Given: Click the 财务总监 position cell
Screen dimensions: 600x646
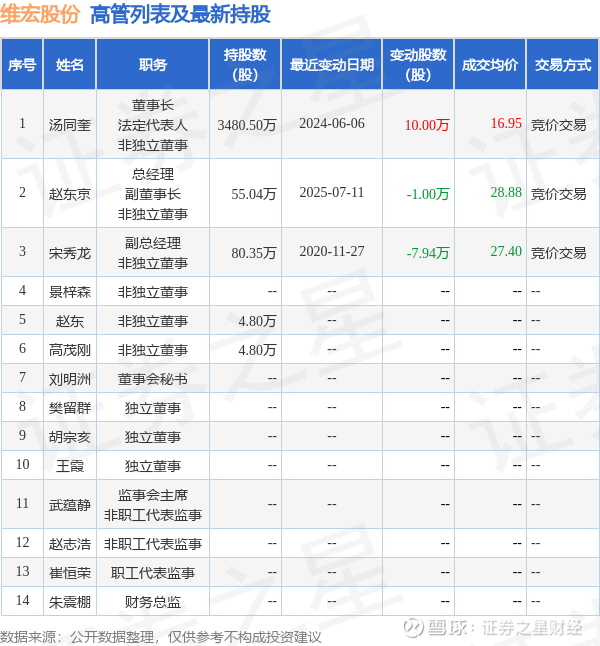Looking at the screenshot, I should point(152,602).
